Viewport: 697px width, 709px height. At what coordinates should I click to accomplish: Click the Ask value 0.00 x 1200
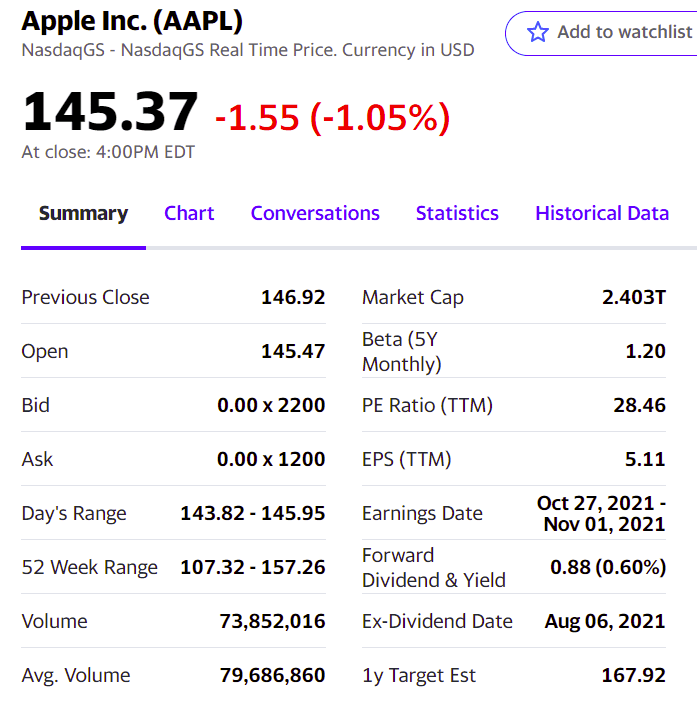coord(271,459)
